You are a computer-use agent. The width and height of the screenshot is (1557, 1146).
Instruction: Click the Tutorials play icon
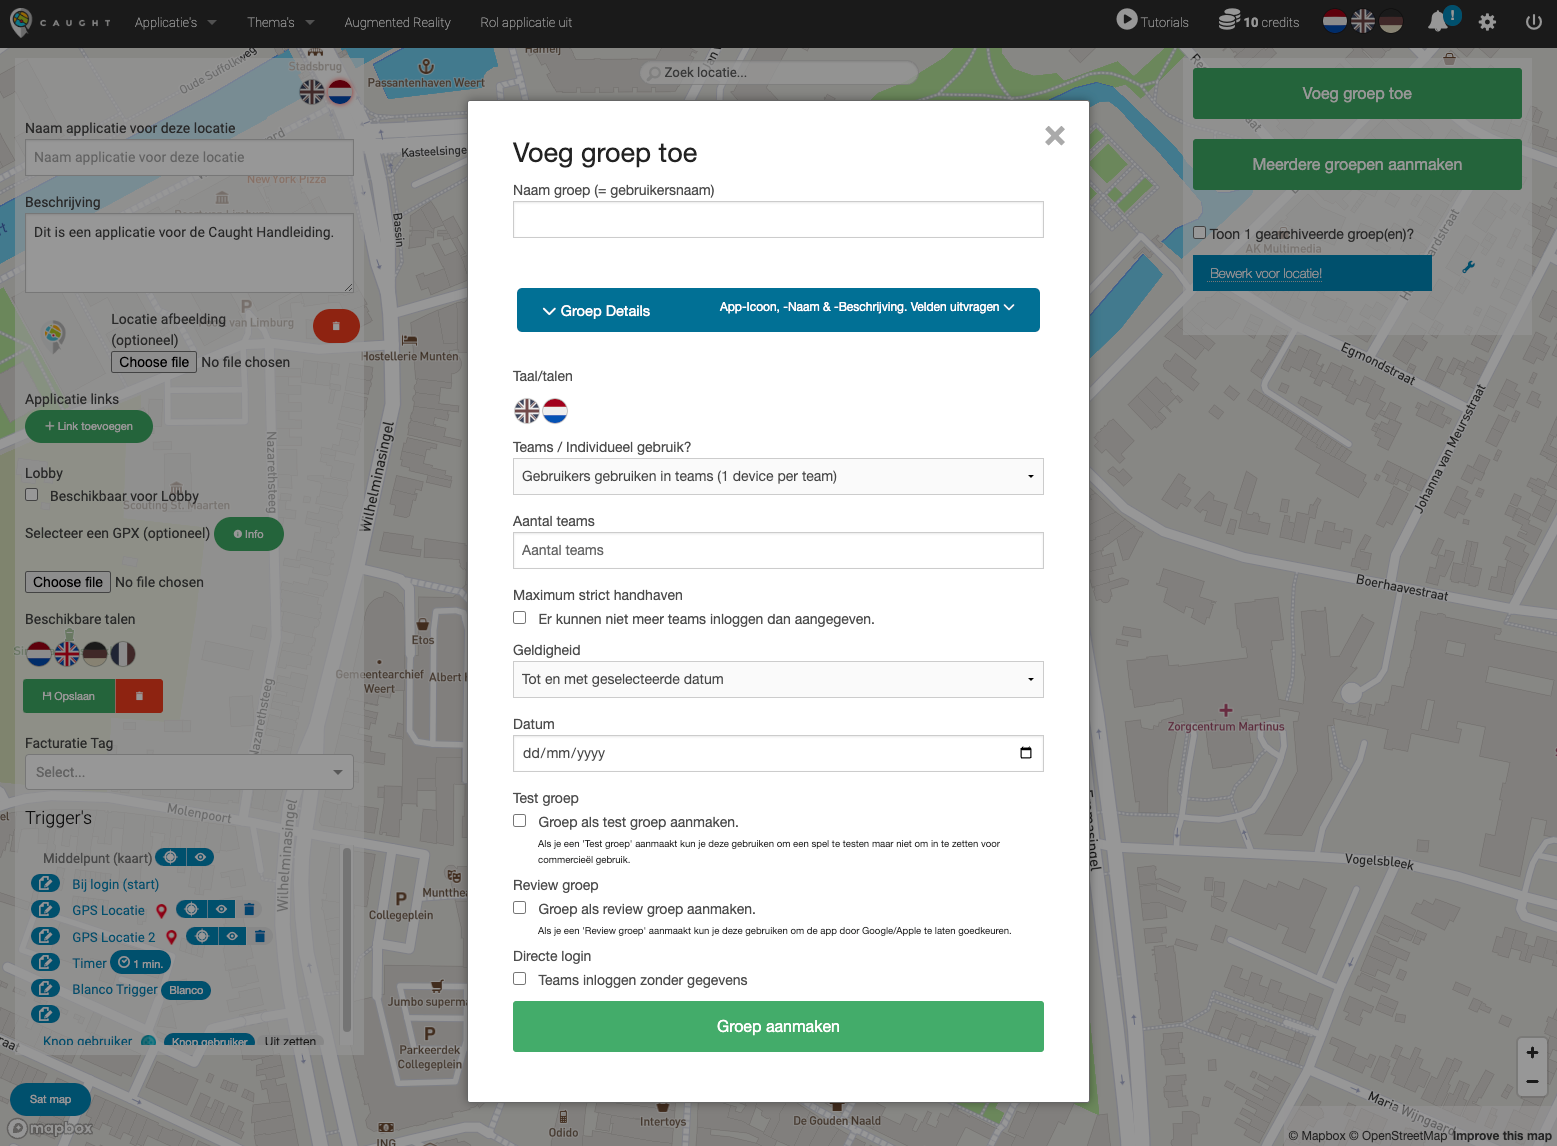(x=1127, y=20)
